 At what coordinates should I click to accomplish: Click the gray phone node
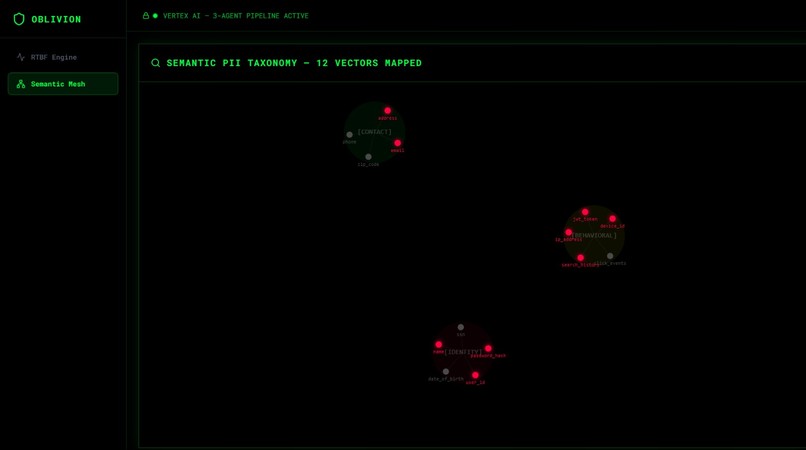tap(350, 135)
